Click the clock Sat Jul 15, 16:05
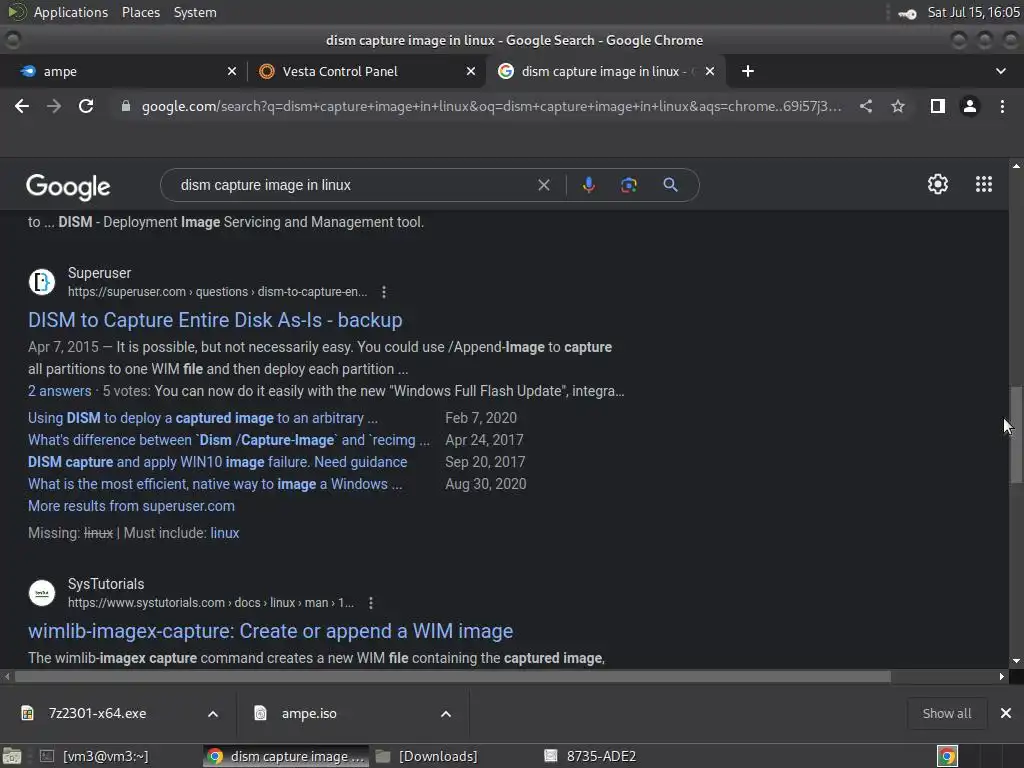This screenshot has height=768, width=1024. (973, 12)
